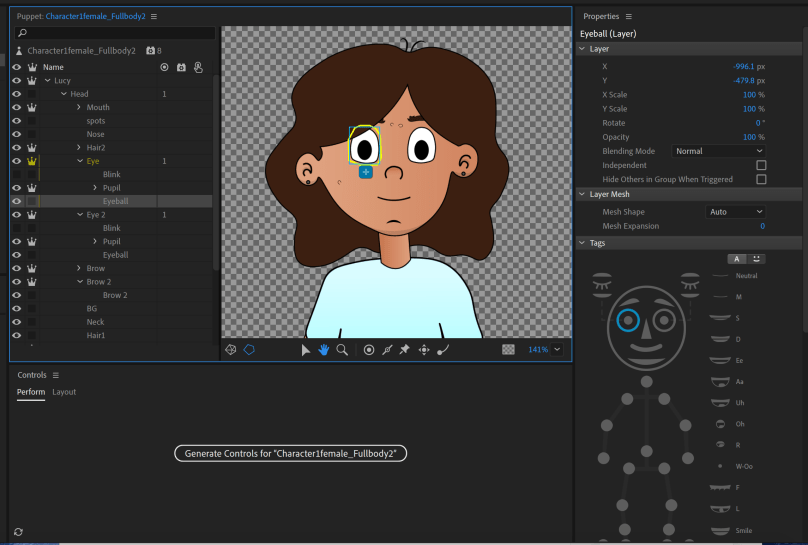Toggle the Show Mesh polyhedron icon
Viewport: 808px width, 545px height.
(230, 350)
